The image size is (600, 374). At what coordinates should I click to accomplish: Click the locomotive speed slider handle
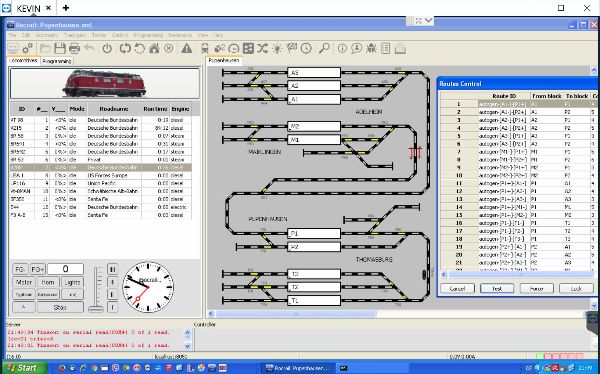96,309
